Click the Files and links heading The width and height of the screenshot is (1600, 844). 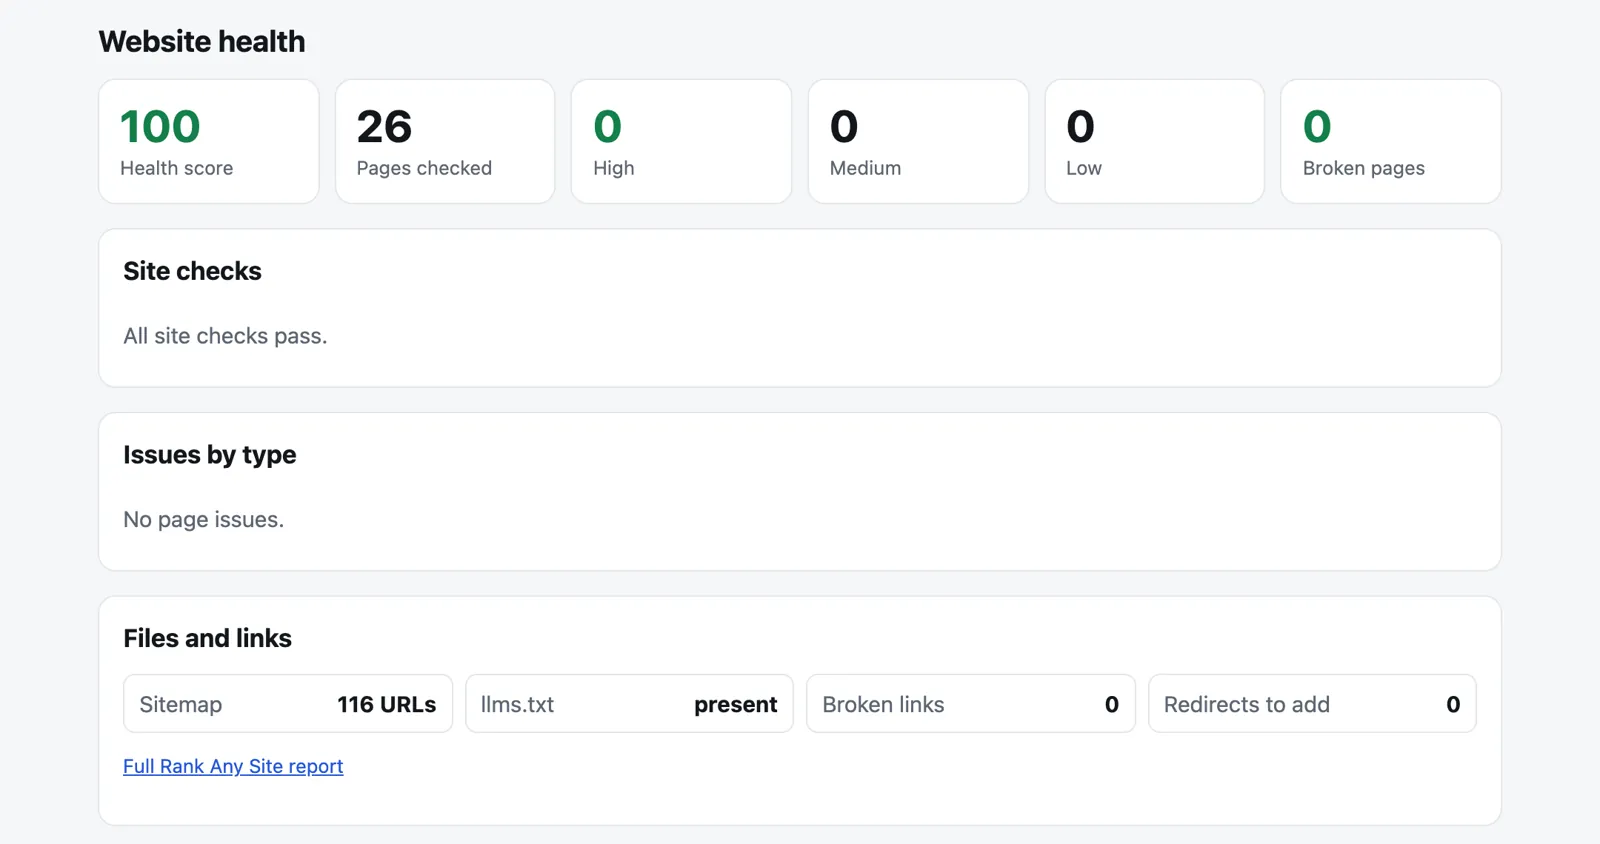point(208,638)
